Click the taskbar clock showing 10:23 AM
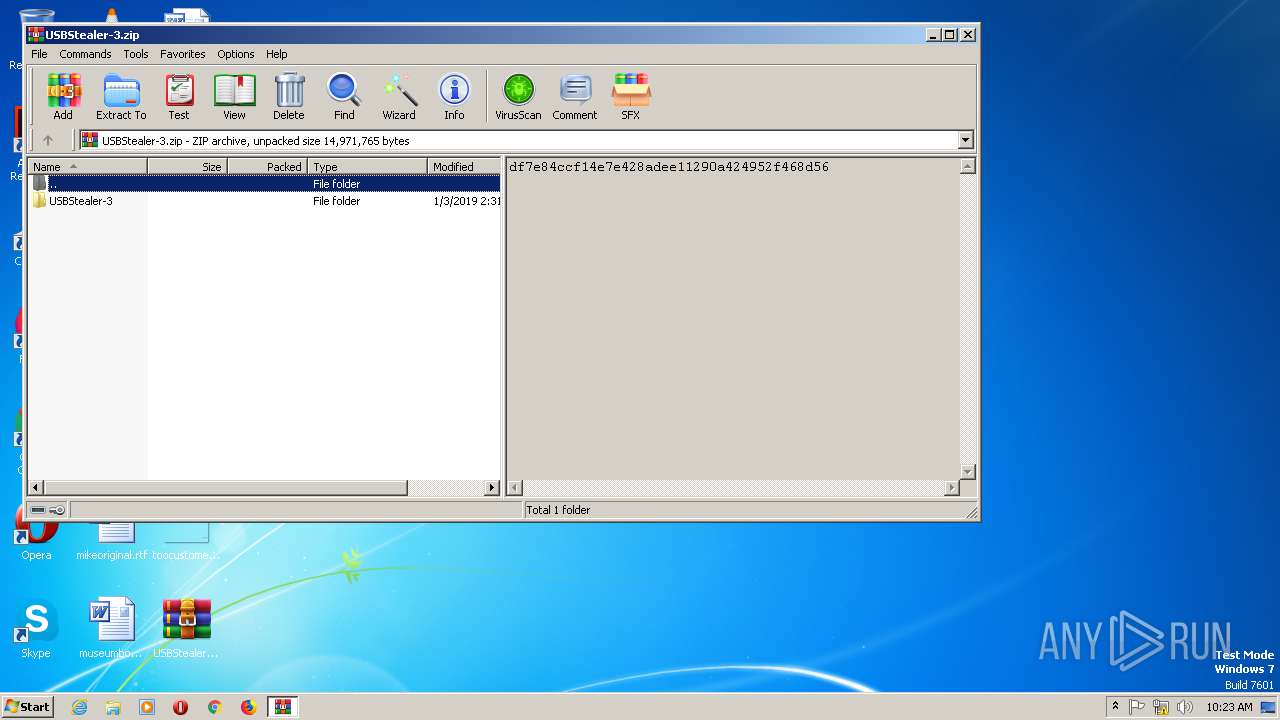 [1229, 707]
